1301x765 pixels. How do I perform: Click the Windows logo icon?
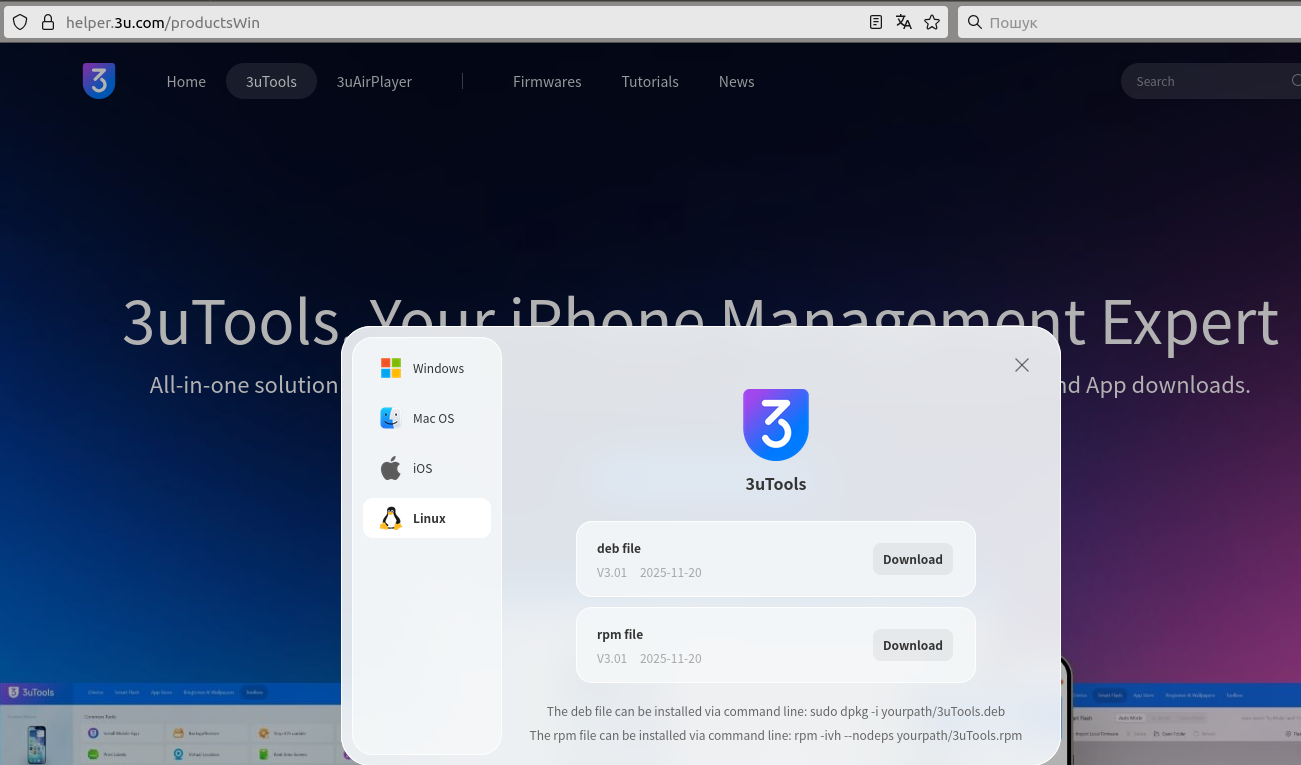pyautogui.click(x=391, y=368)
